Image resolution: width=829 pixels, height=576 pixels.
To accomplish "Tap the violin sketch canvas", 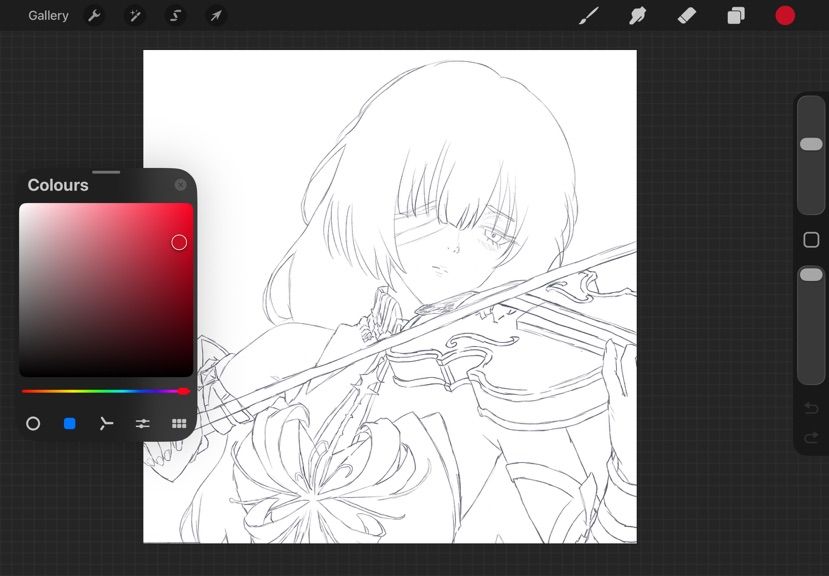I will tap(390, 296).
